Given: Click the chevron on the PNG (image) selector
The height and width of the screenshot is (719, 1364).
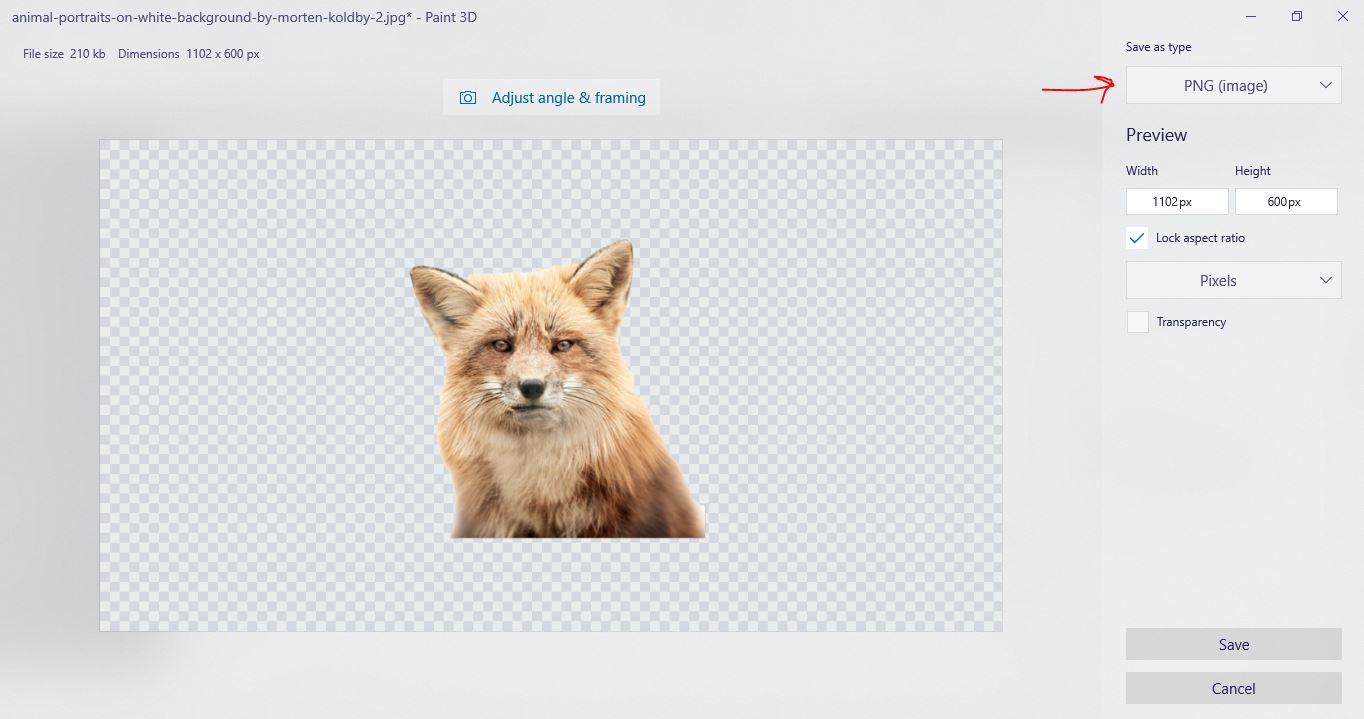Looking at the screenshot, I should [1327, 85].
